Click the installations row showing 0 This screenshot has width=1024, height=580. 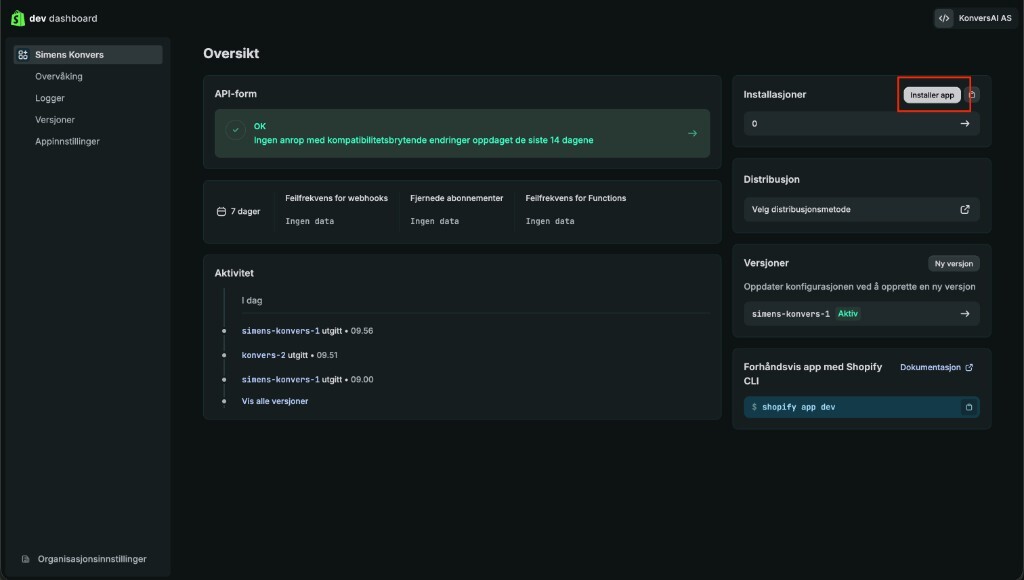pyautogui.click(x=861, y=123)
